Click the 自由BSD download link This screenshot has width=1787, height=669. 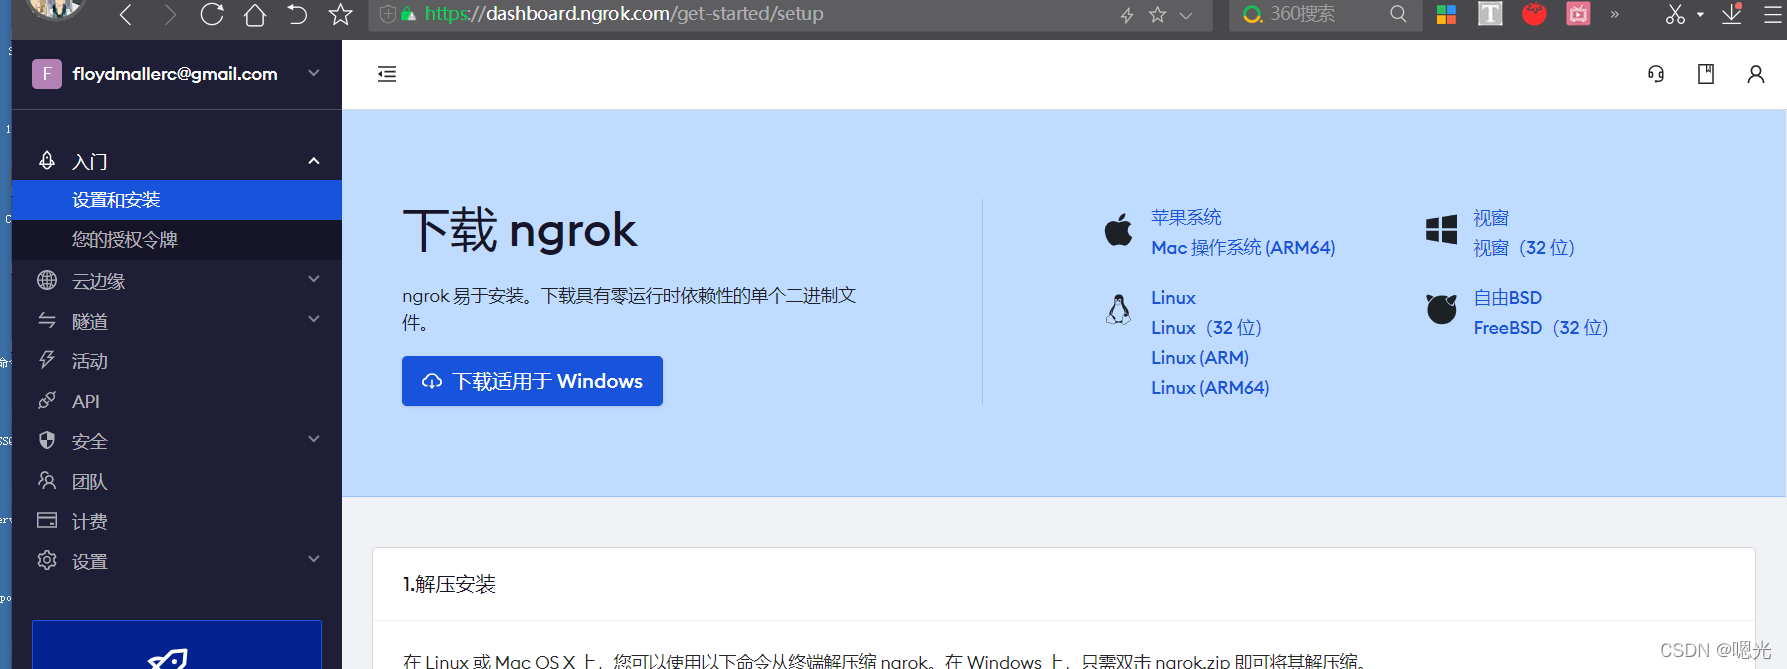coord(1508,297)
